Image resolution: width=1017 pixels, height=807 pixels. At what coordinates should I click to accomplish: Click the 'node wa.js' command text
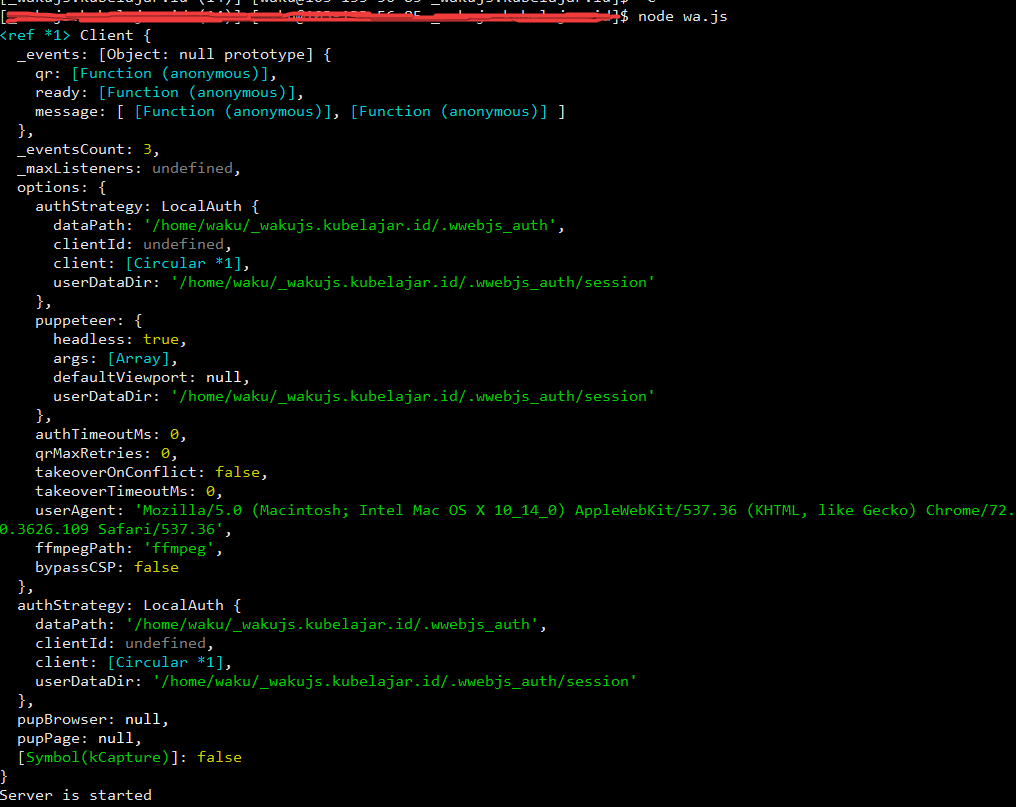(682, 16)
